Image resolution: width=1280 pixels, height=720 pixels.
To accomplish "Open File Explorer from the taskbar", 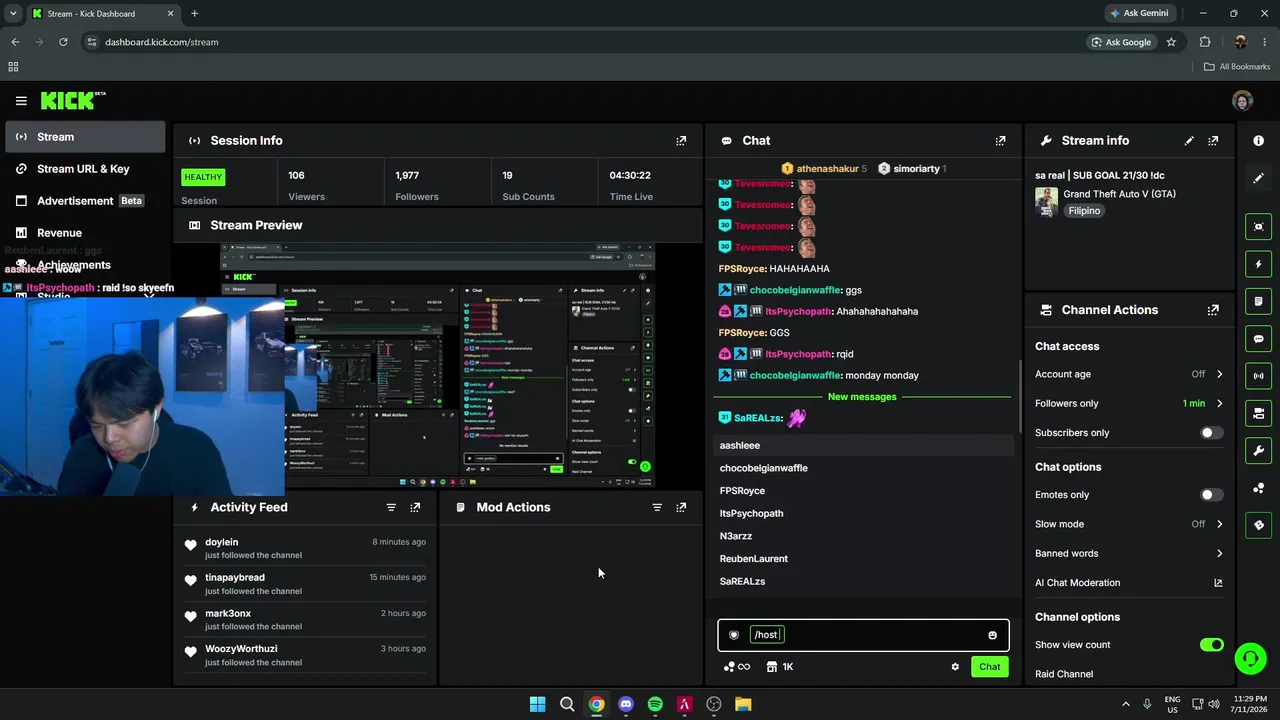I will coord(743,704).
